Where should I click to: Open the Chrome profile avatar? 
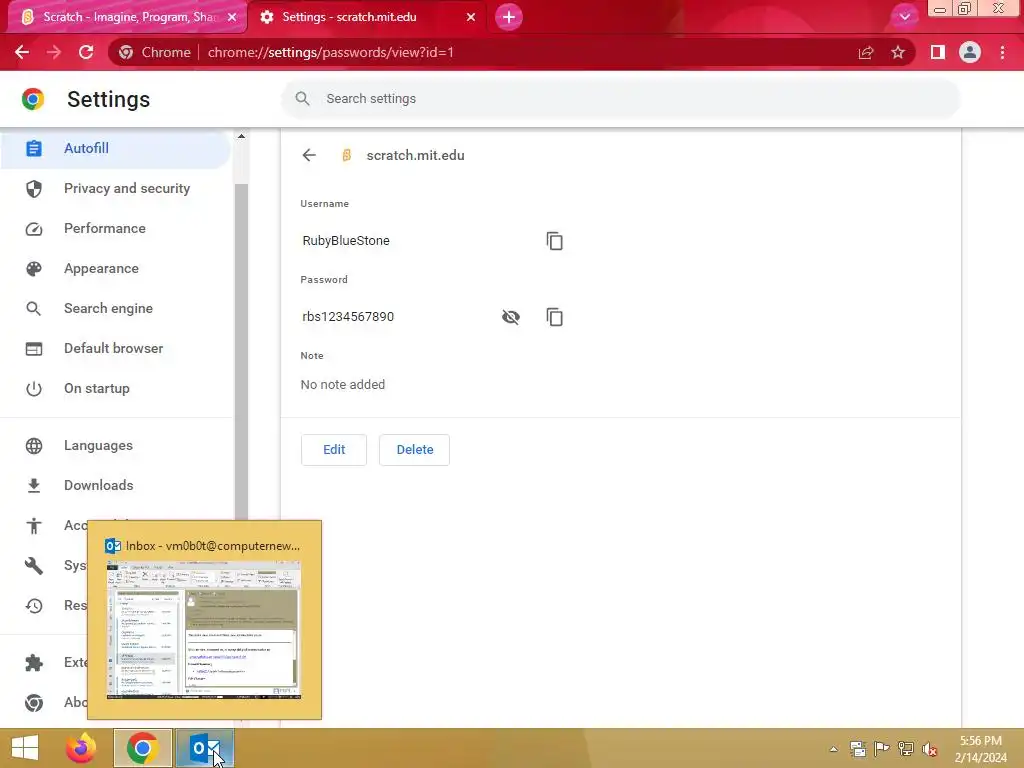click(x=970, y=52)
